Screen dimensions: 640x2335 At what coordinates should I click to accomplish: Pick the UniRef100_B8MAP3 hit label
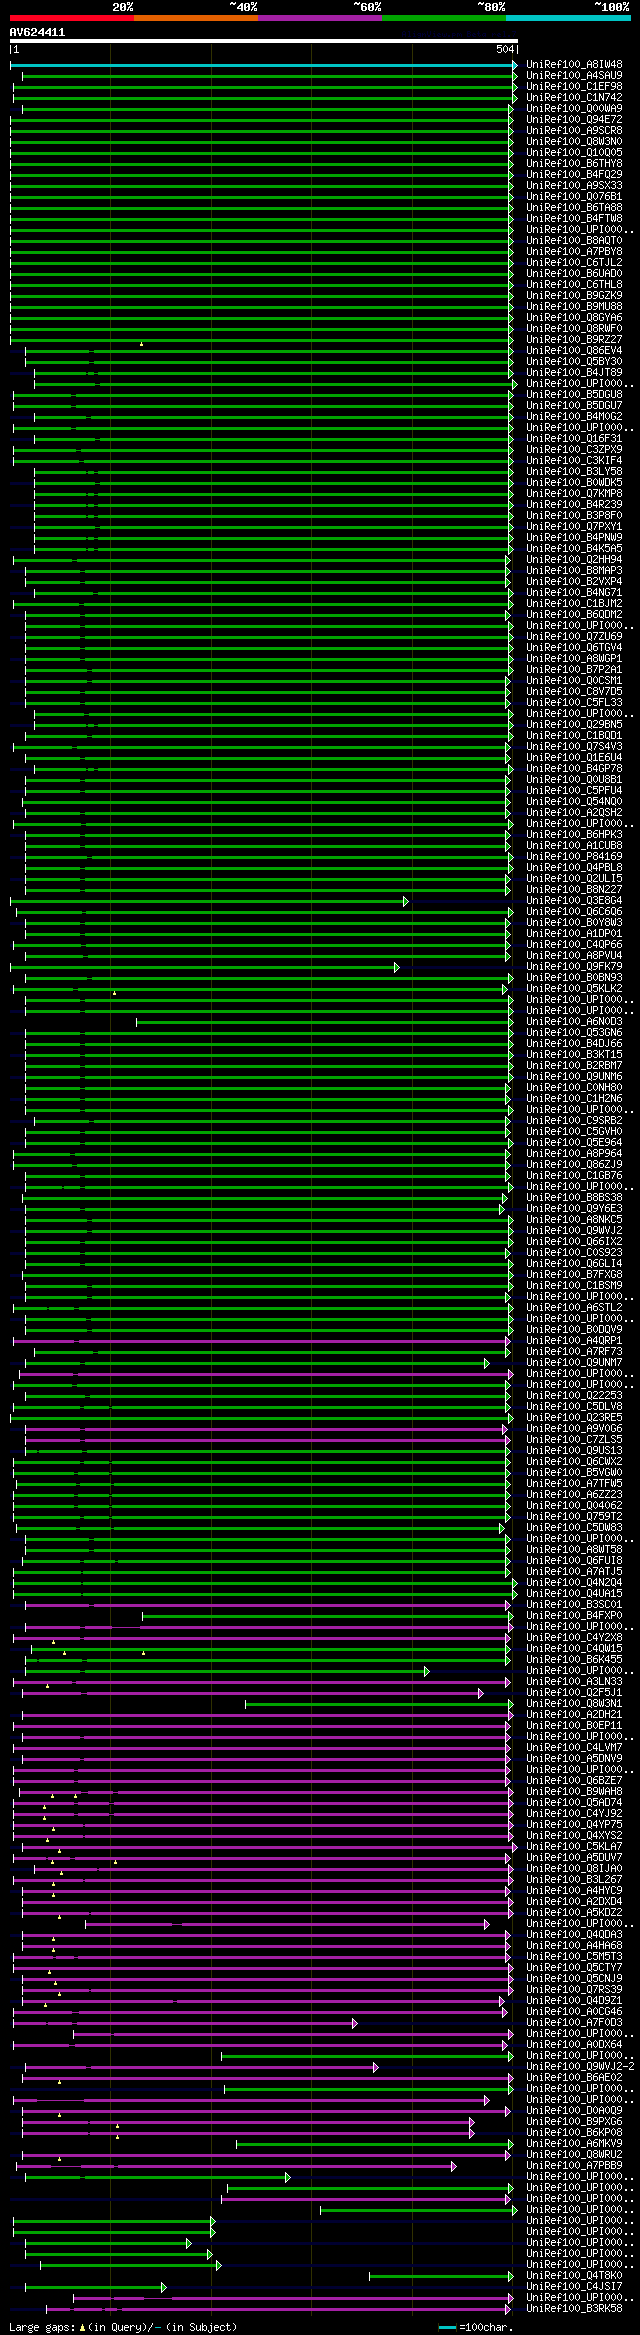pyautogui.click(x=574, y=571)
